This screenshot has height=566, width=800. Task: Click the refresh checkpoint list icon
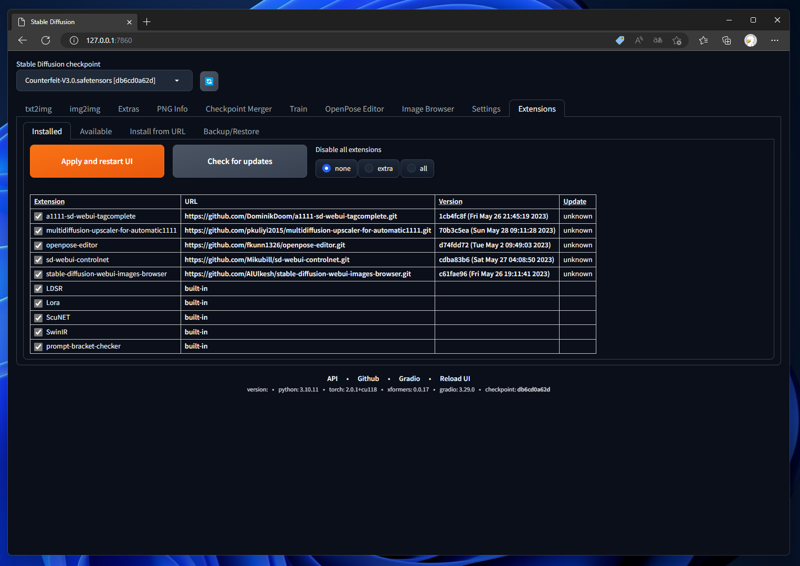pos(209,81)
